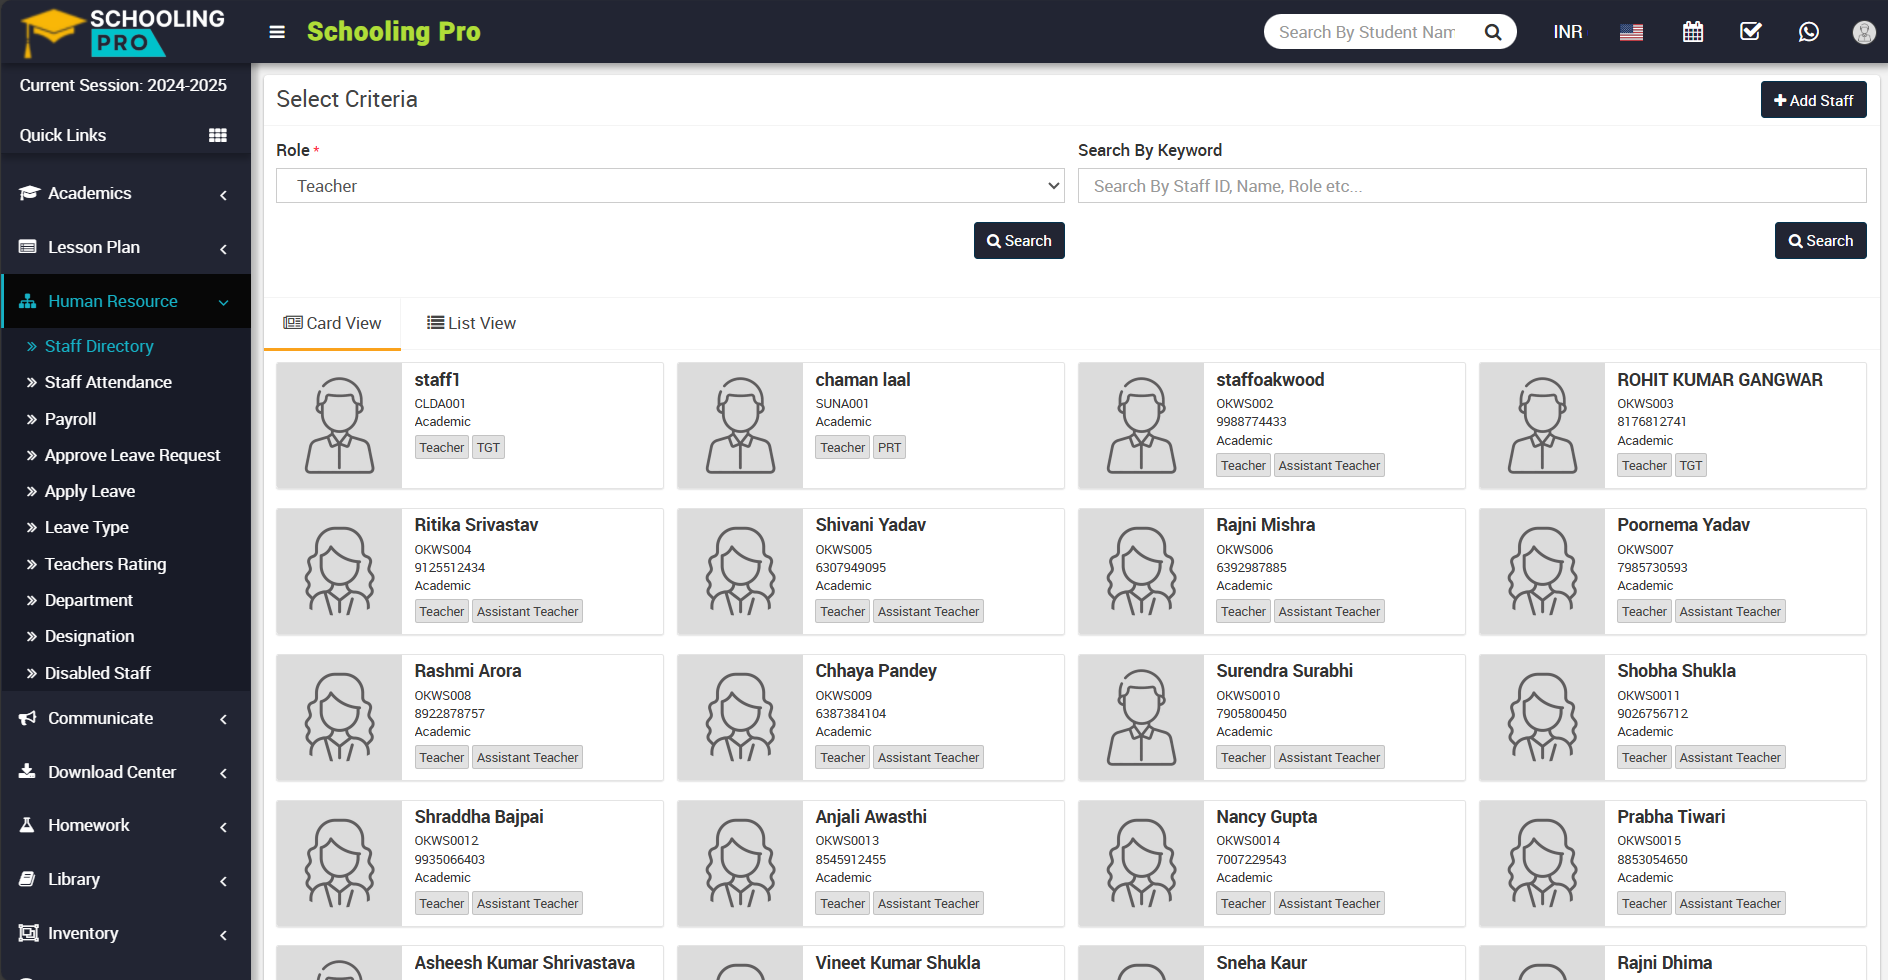Open Disabled Staff in sidebar

pos(97,673)
